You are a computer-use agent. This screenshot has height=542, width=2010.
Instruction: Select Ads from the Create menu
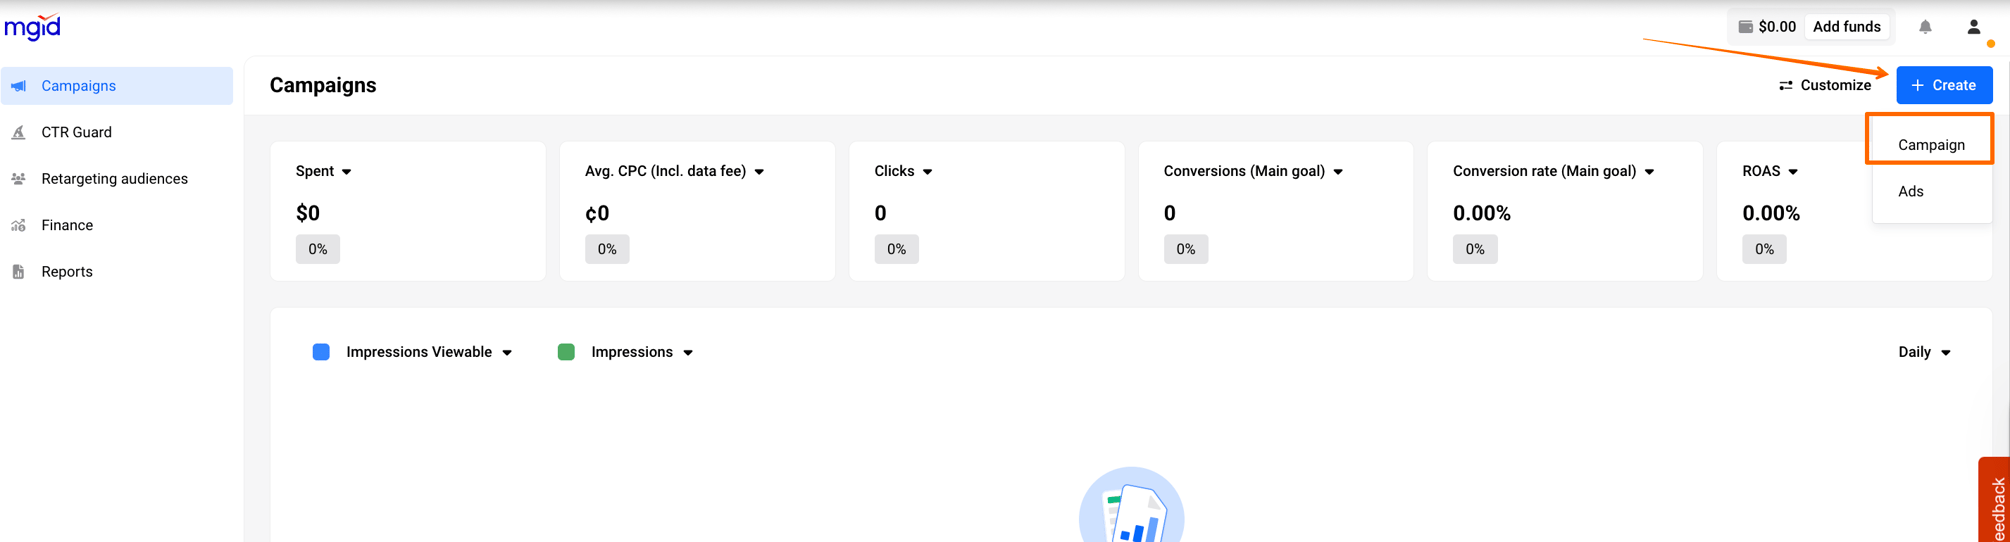coord(1931,191)
